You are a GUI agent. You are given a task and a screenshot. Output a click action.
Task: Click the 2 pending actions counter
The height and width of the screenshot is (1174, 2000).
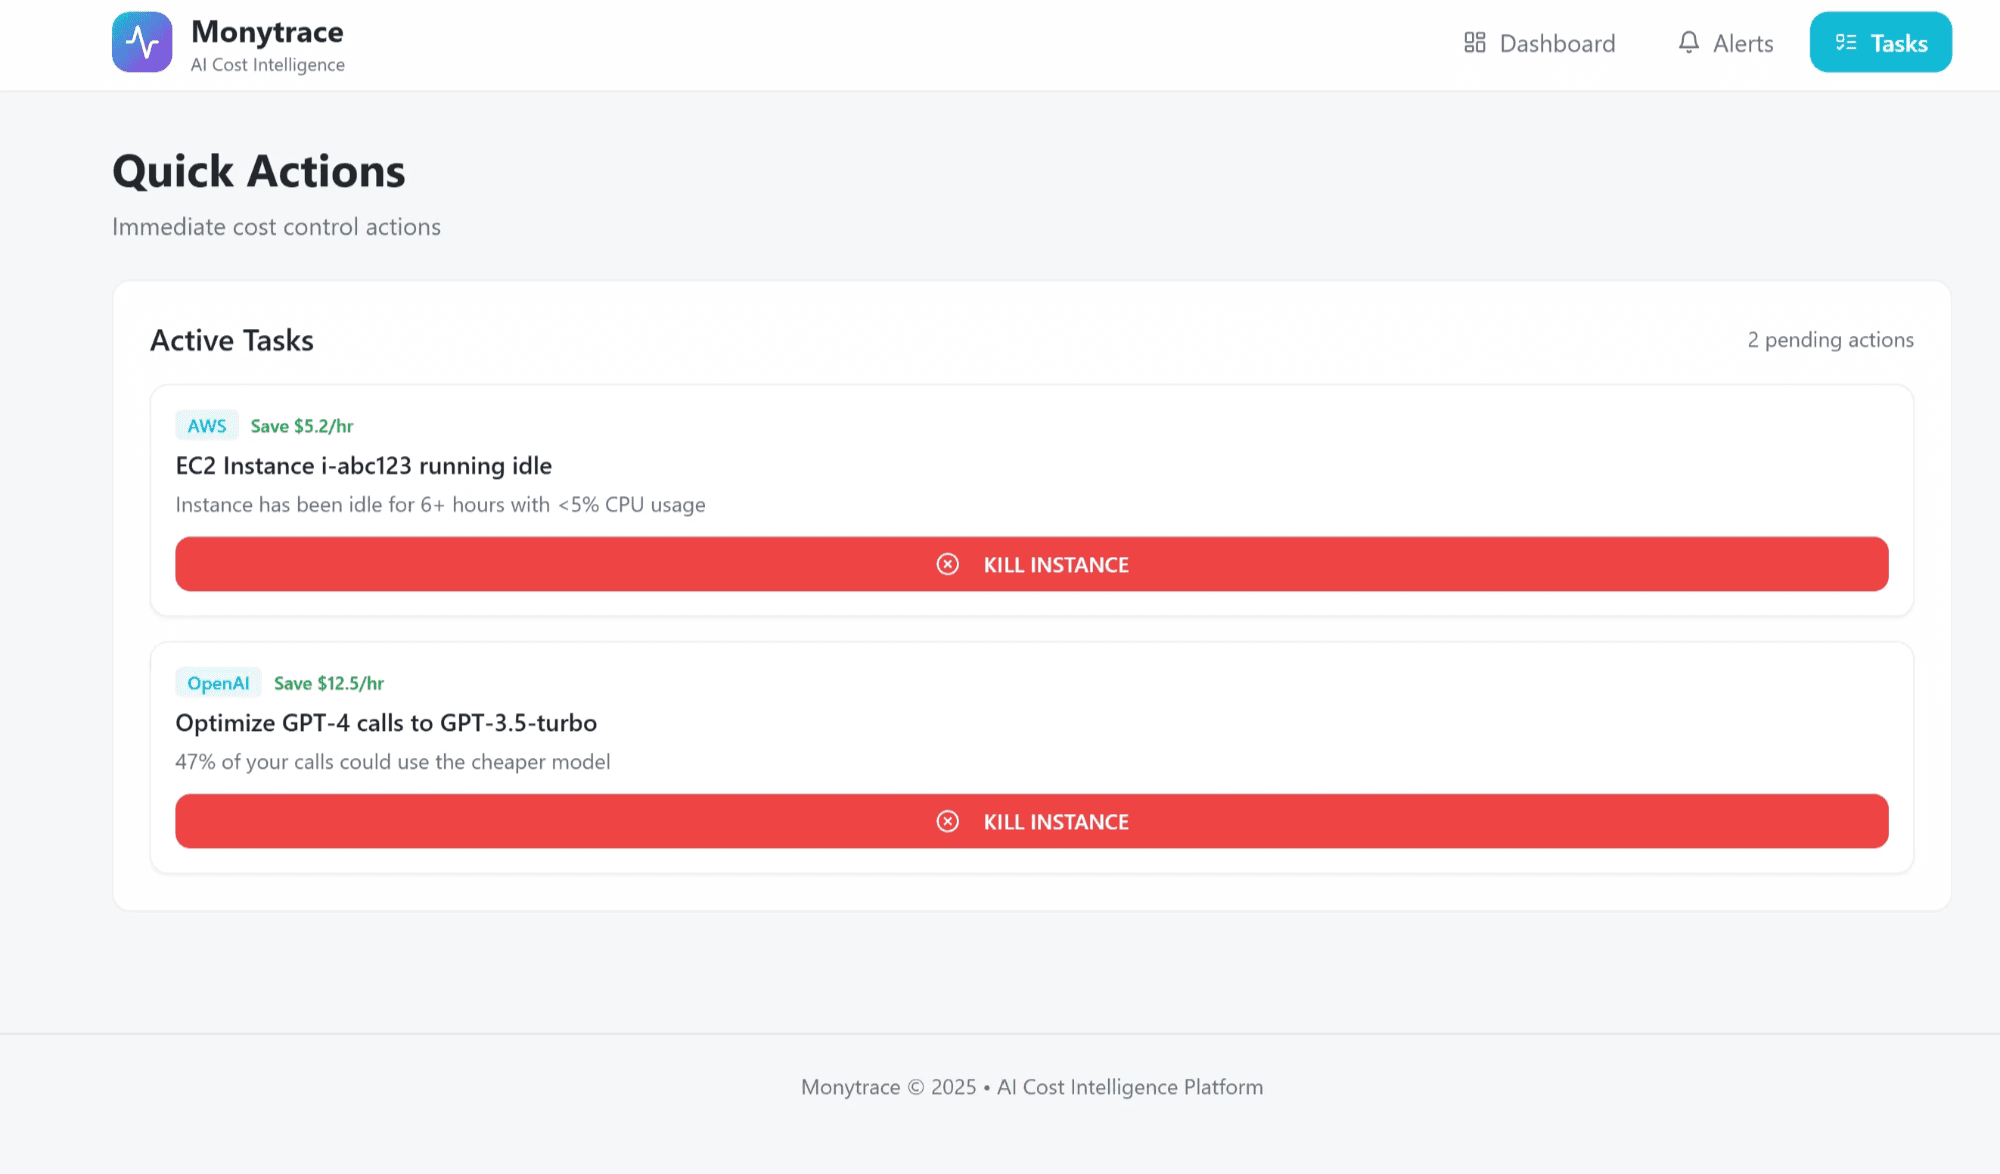click(1830, 340)
